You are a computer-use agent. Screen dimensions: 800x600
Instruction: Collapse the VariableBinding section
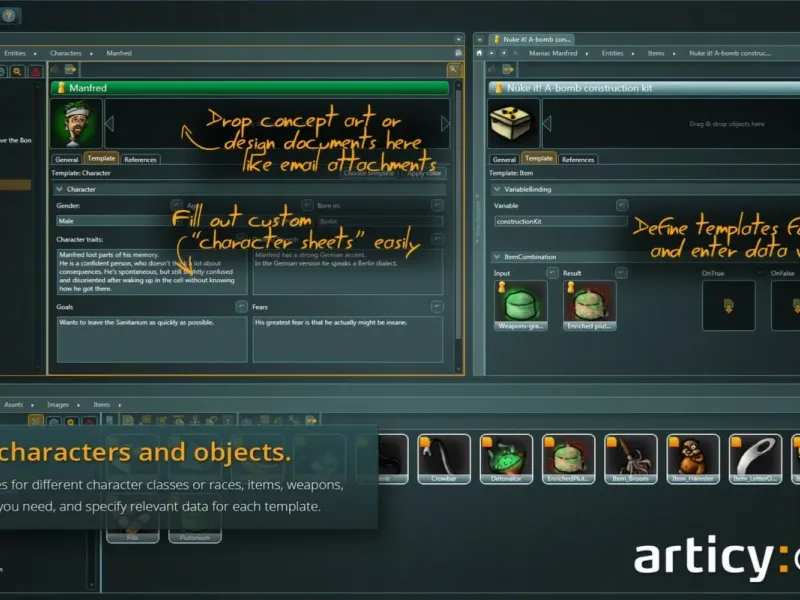497,189
